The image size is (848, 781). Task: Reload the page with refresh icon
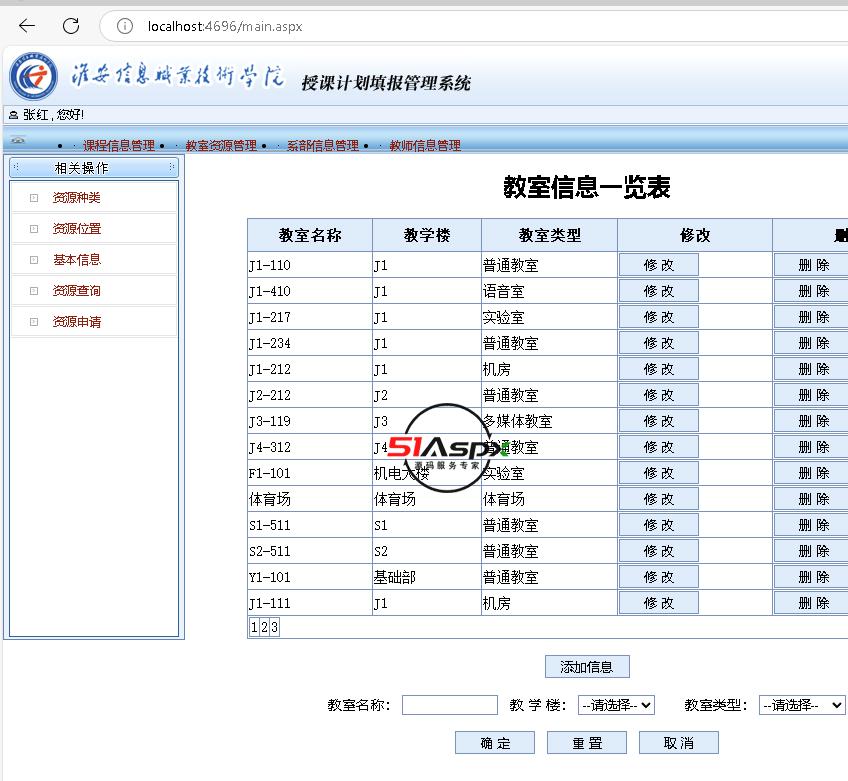(x=70, y=26)
